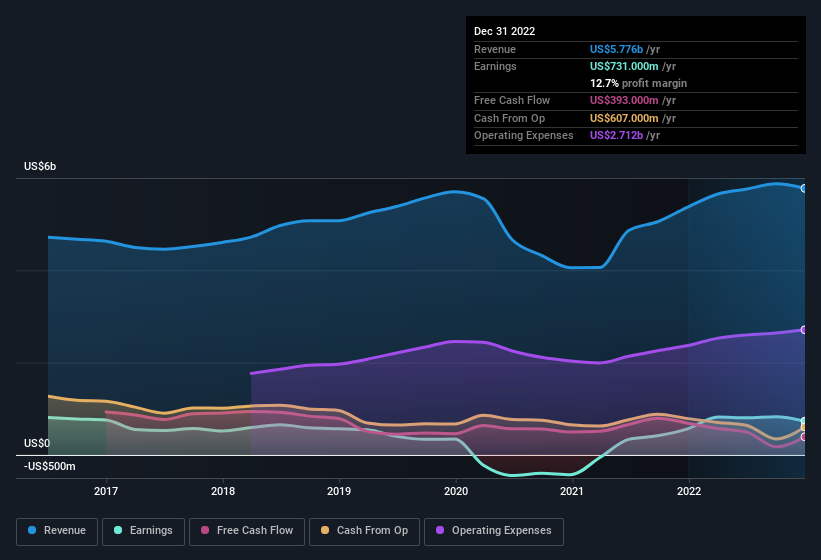Click the 2020 x-axis label
The height and width of the screenshot is (560, 821).
click(x=456, y=491)
